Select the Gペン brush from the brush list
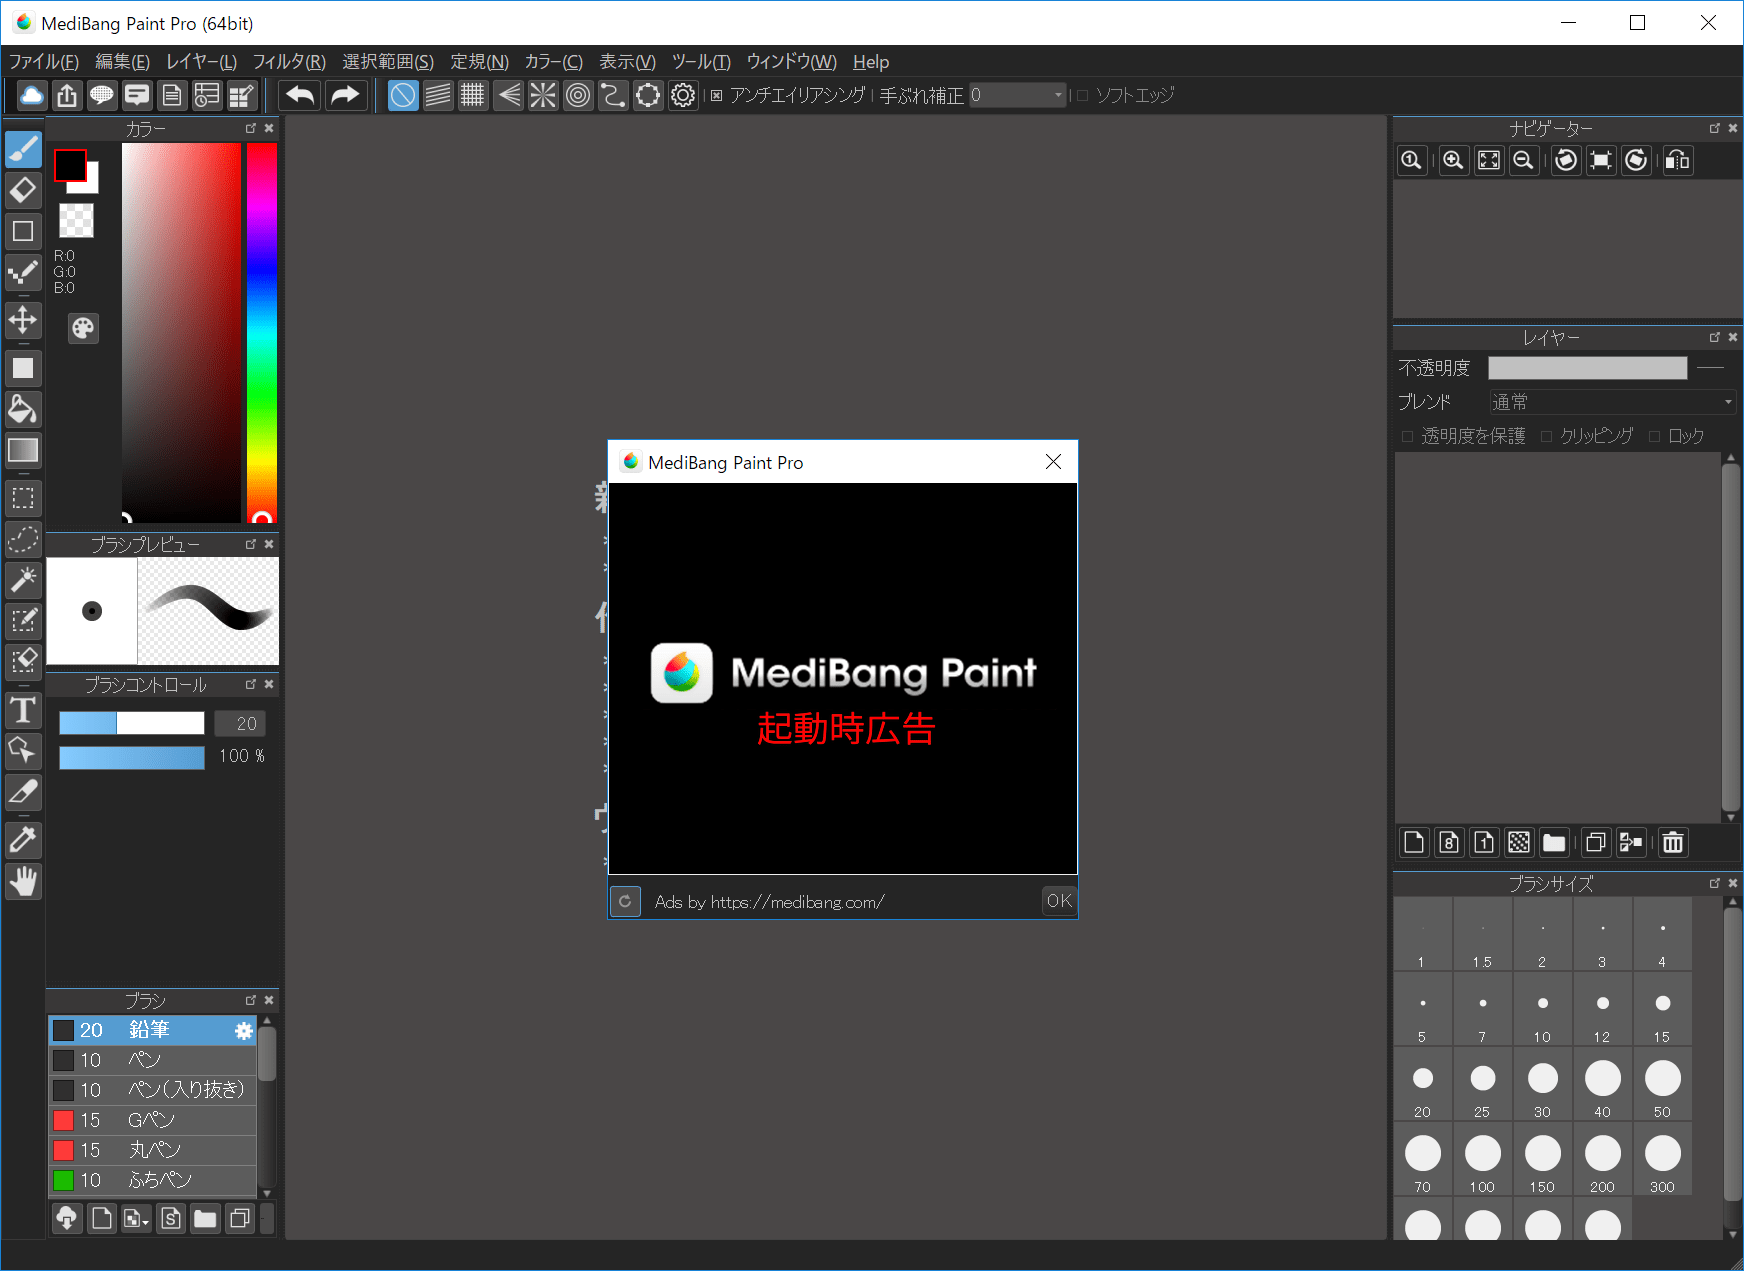This screenshot has height=1271, width=1744. [150, 1120]
